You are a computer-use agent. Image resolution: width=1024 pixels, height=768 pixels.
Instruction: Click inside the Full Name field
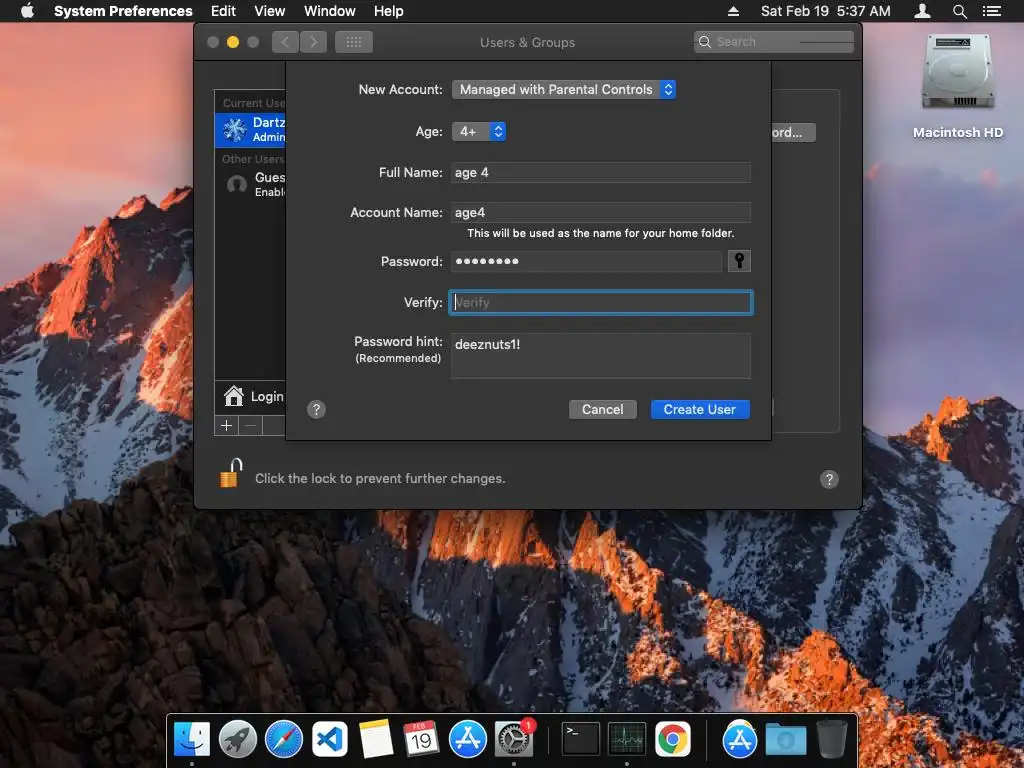click(601, 172)
